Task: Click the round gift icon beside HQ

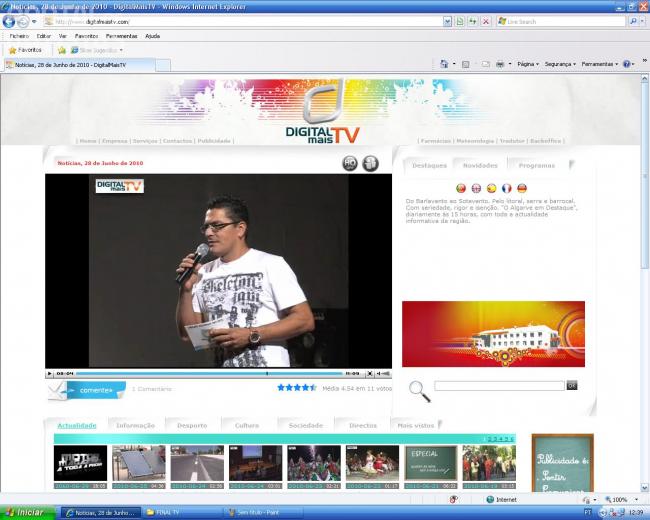Action: click(370, 163)
